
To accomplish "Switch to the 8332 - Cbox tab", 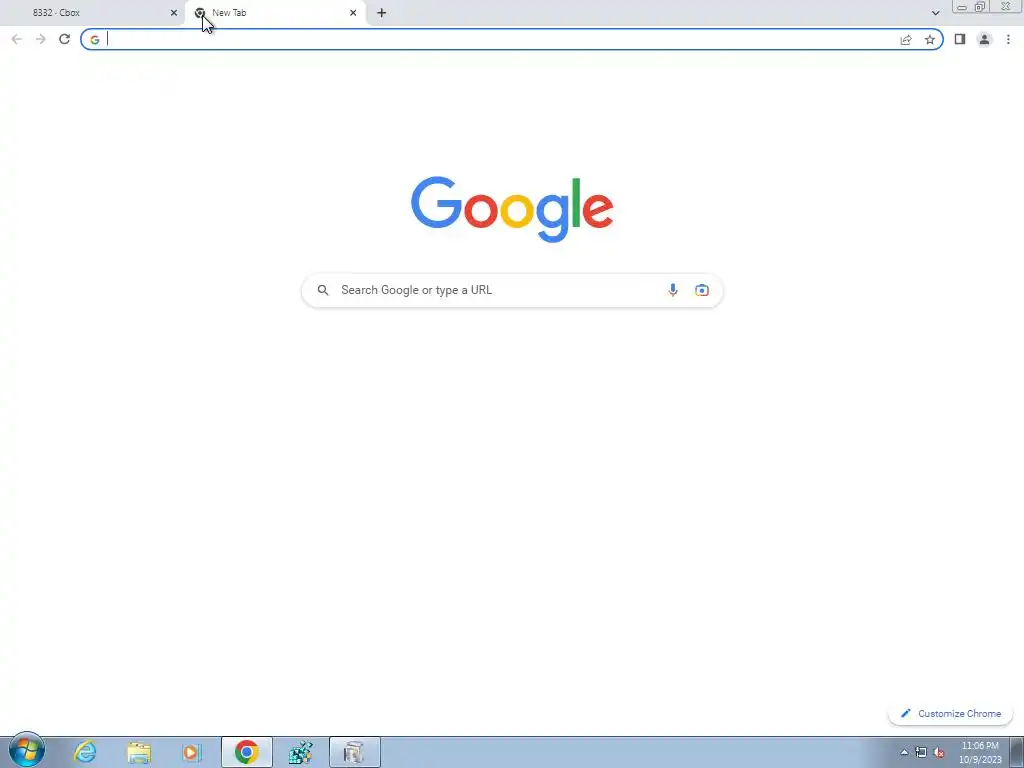I will click(x=91, y=12).
